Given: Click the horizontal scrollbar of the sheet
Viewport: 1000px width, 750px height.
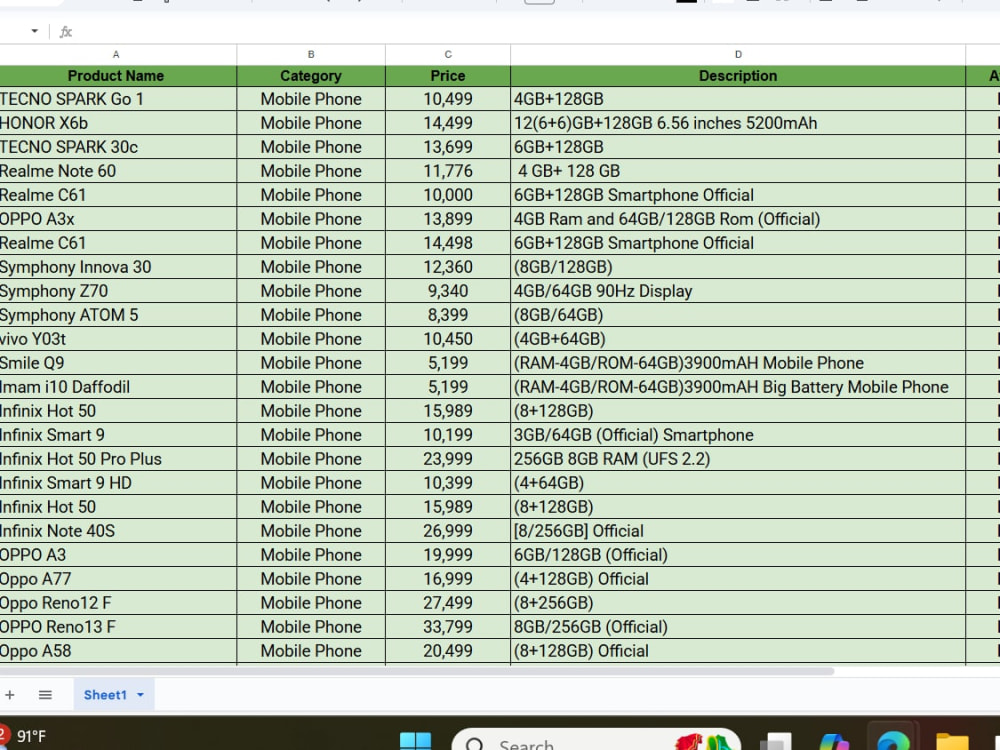Looking at the screenshot, I should point(417,671).
